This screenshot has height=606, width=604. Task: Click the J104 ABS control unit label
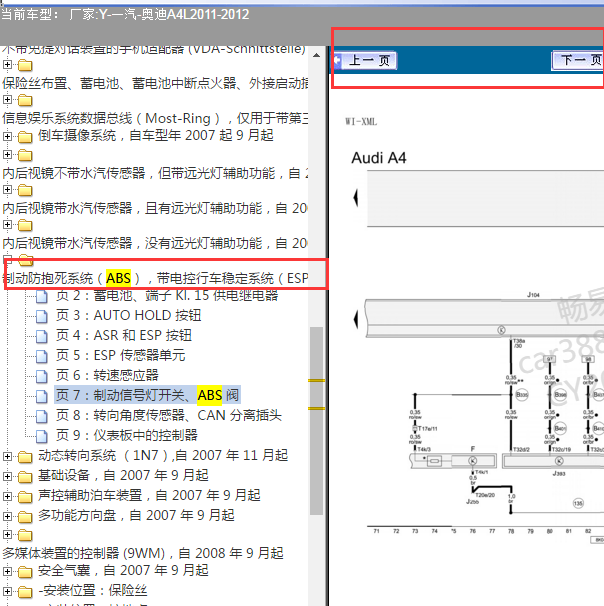pyautogui.click(x=533, y=295)
